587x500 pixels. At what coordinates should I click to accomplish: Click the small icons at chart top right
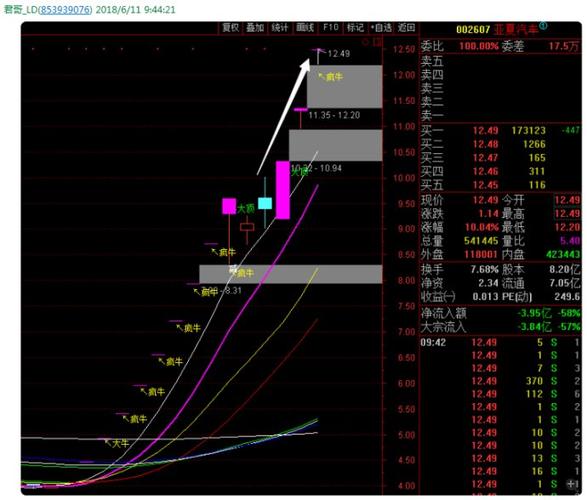coord(372,42)
